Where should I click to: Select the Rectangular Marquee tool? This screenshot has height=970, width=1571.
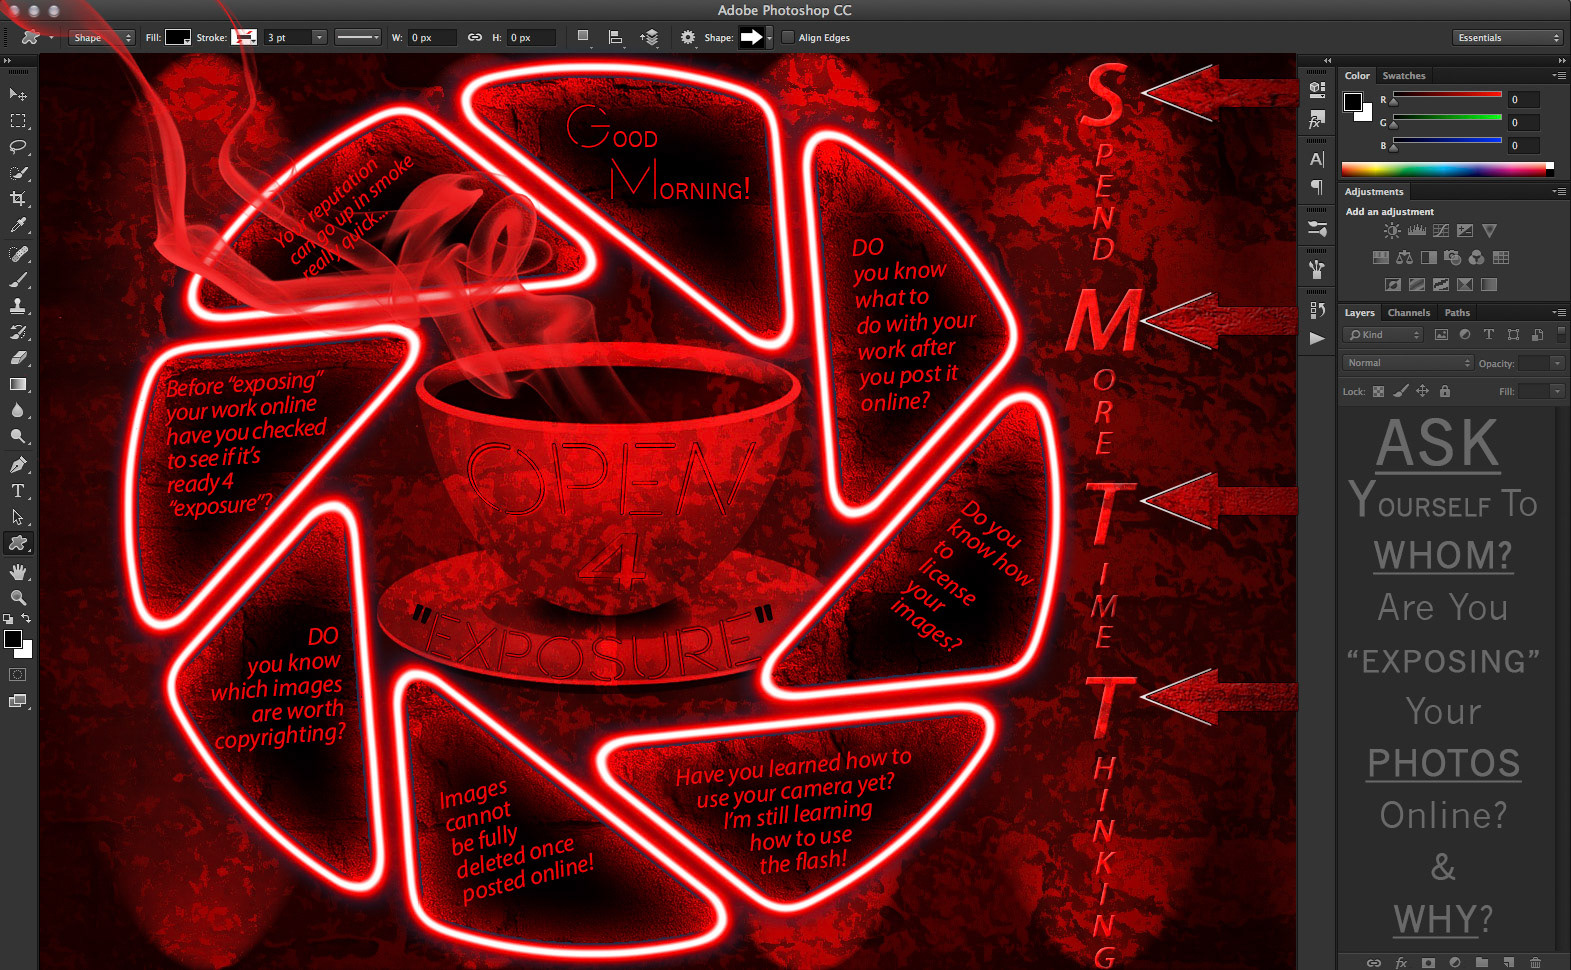[18, 121]
